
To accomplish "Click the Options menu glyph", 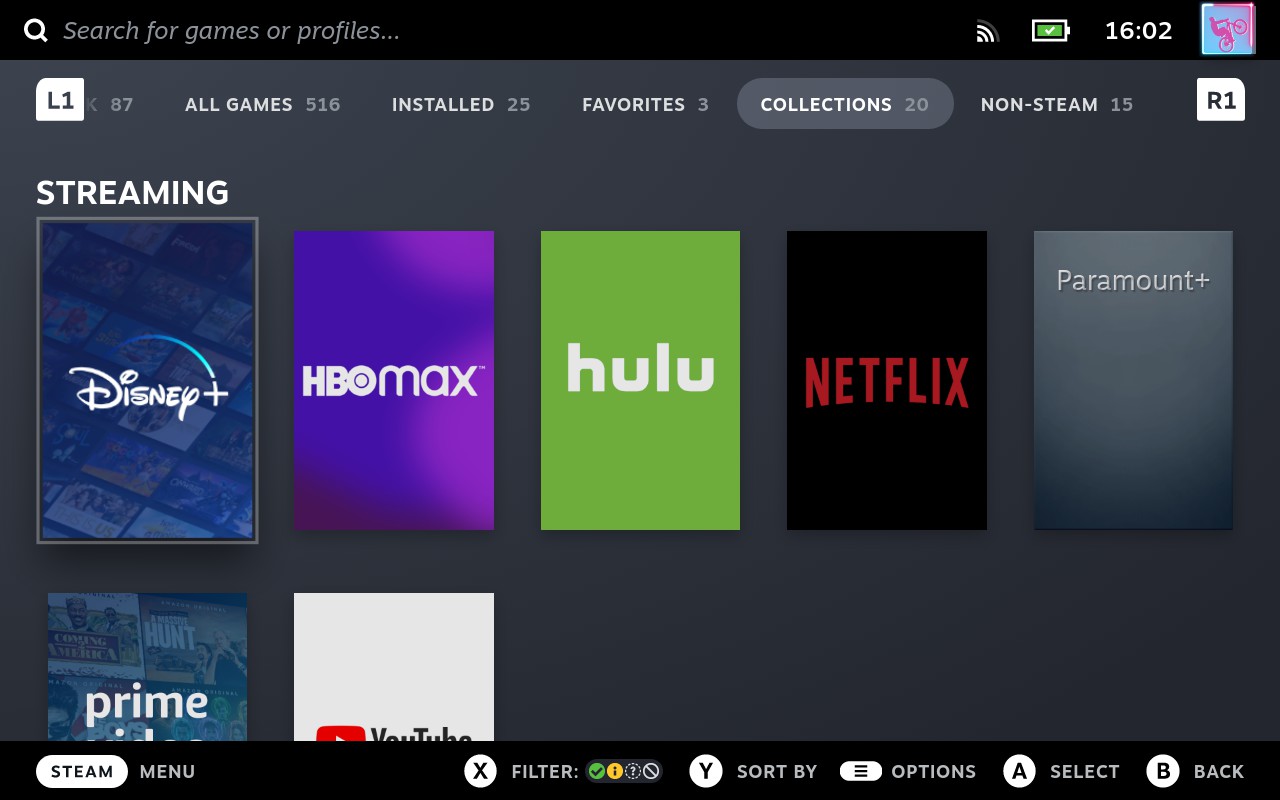I will pyautogui.click(x=860, y=771).
